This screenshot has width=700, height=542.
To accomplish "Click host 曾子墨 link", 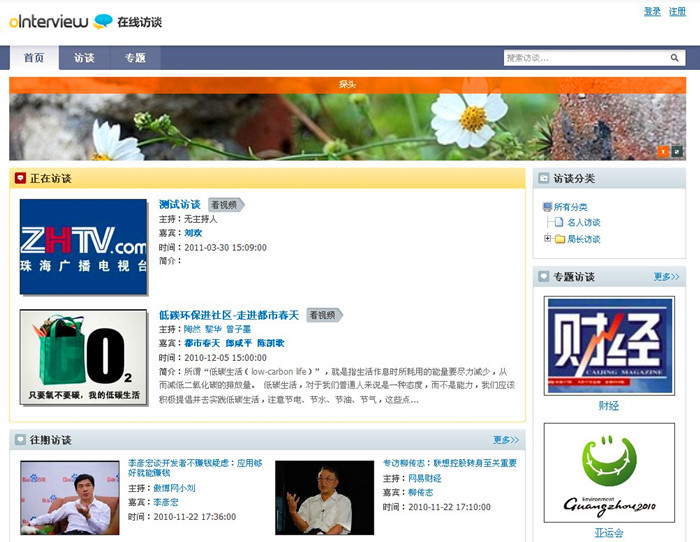I will point(238,329).
